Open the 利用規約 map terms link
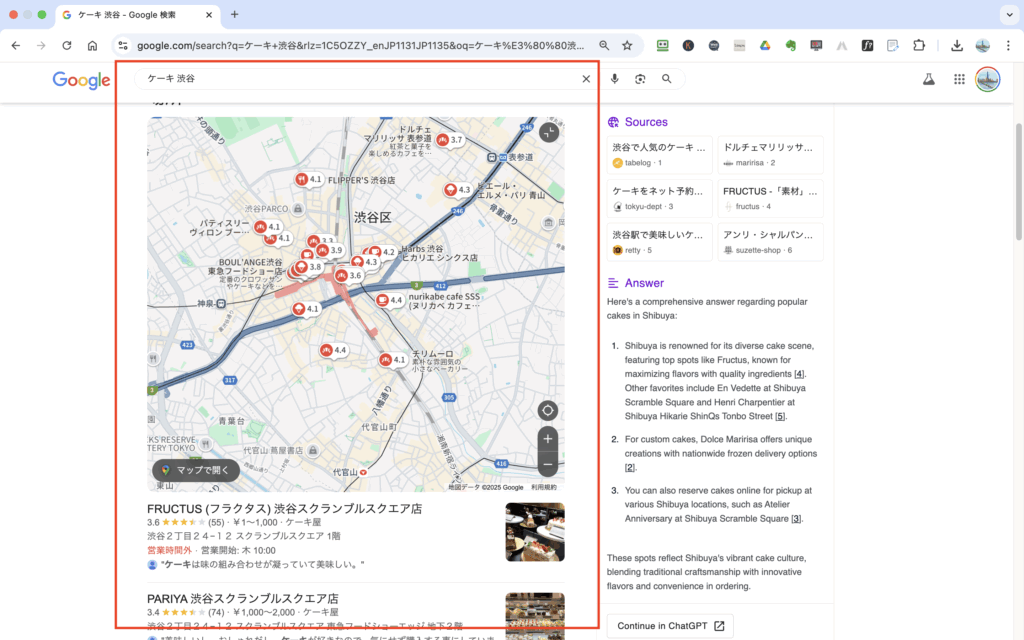The image size is (1024, 640). [x=543, y=487]
